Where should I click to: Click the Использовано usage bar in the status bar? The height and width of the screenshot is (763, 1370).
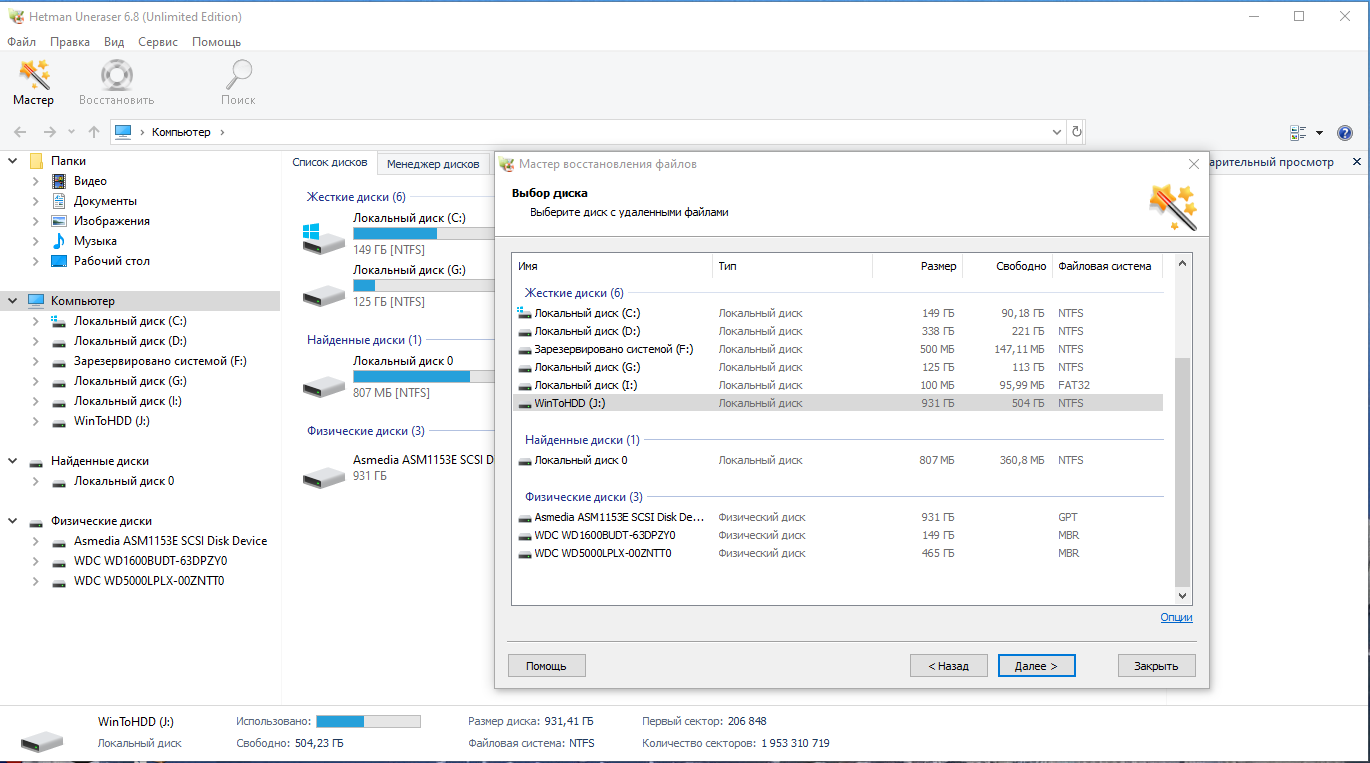pos(368,720)
